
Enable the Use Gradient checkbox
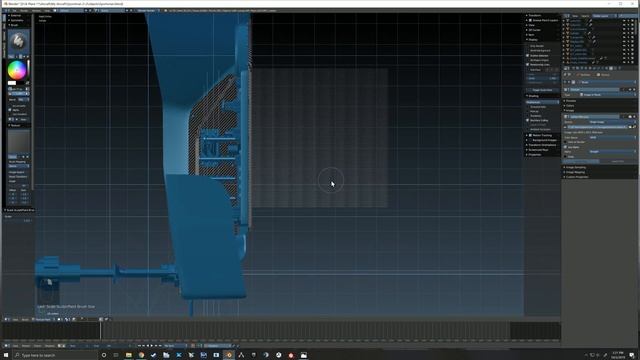tap(10, 114)
